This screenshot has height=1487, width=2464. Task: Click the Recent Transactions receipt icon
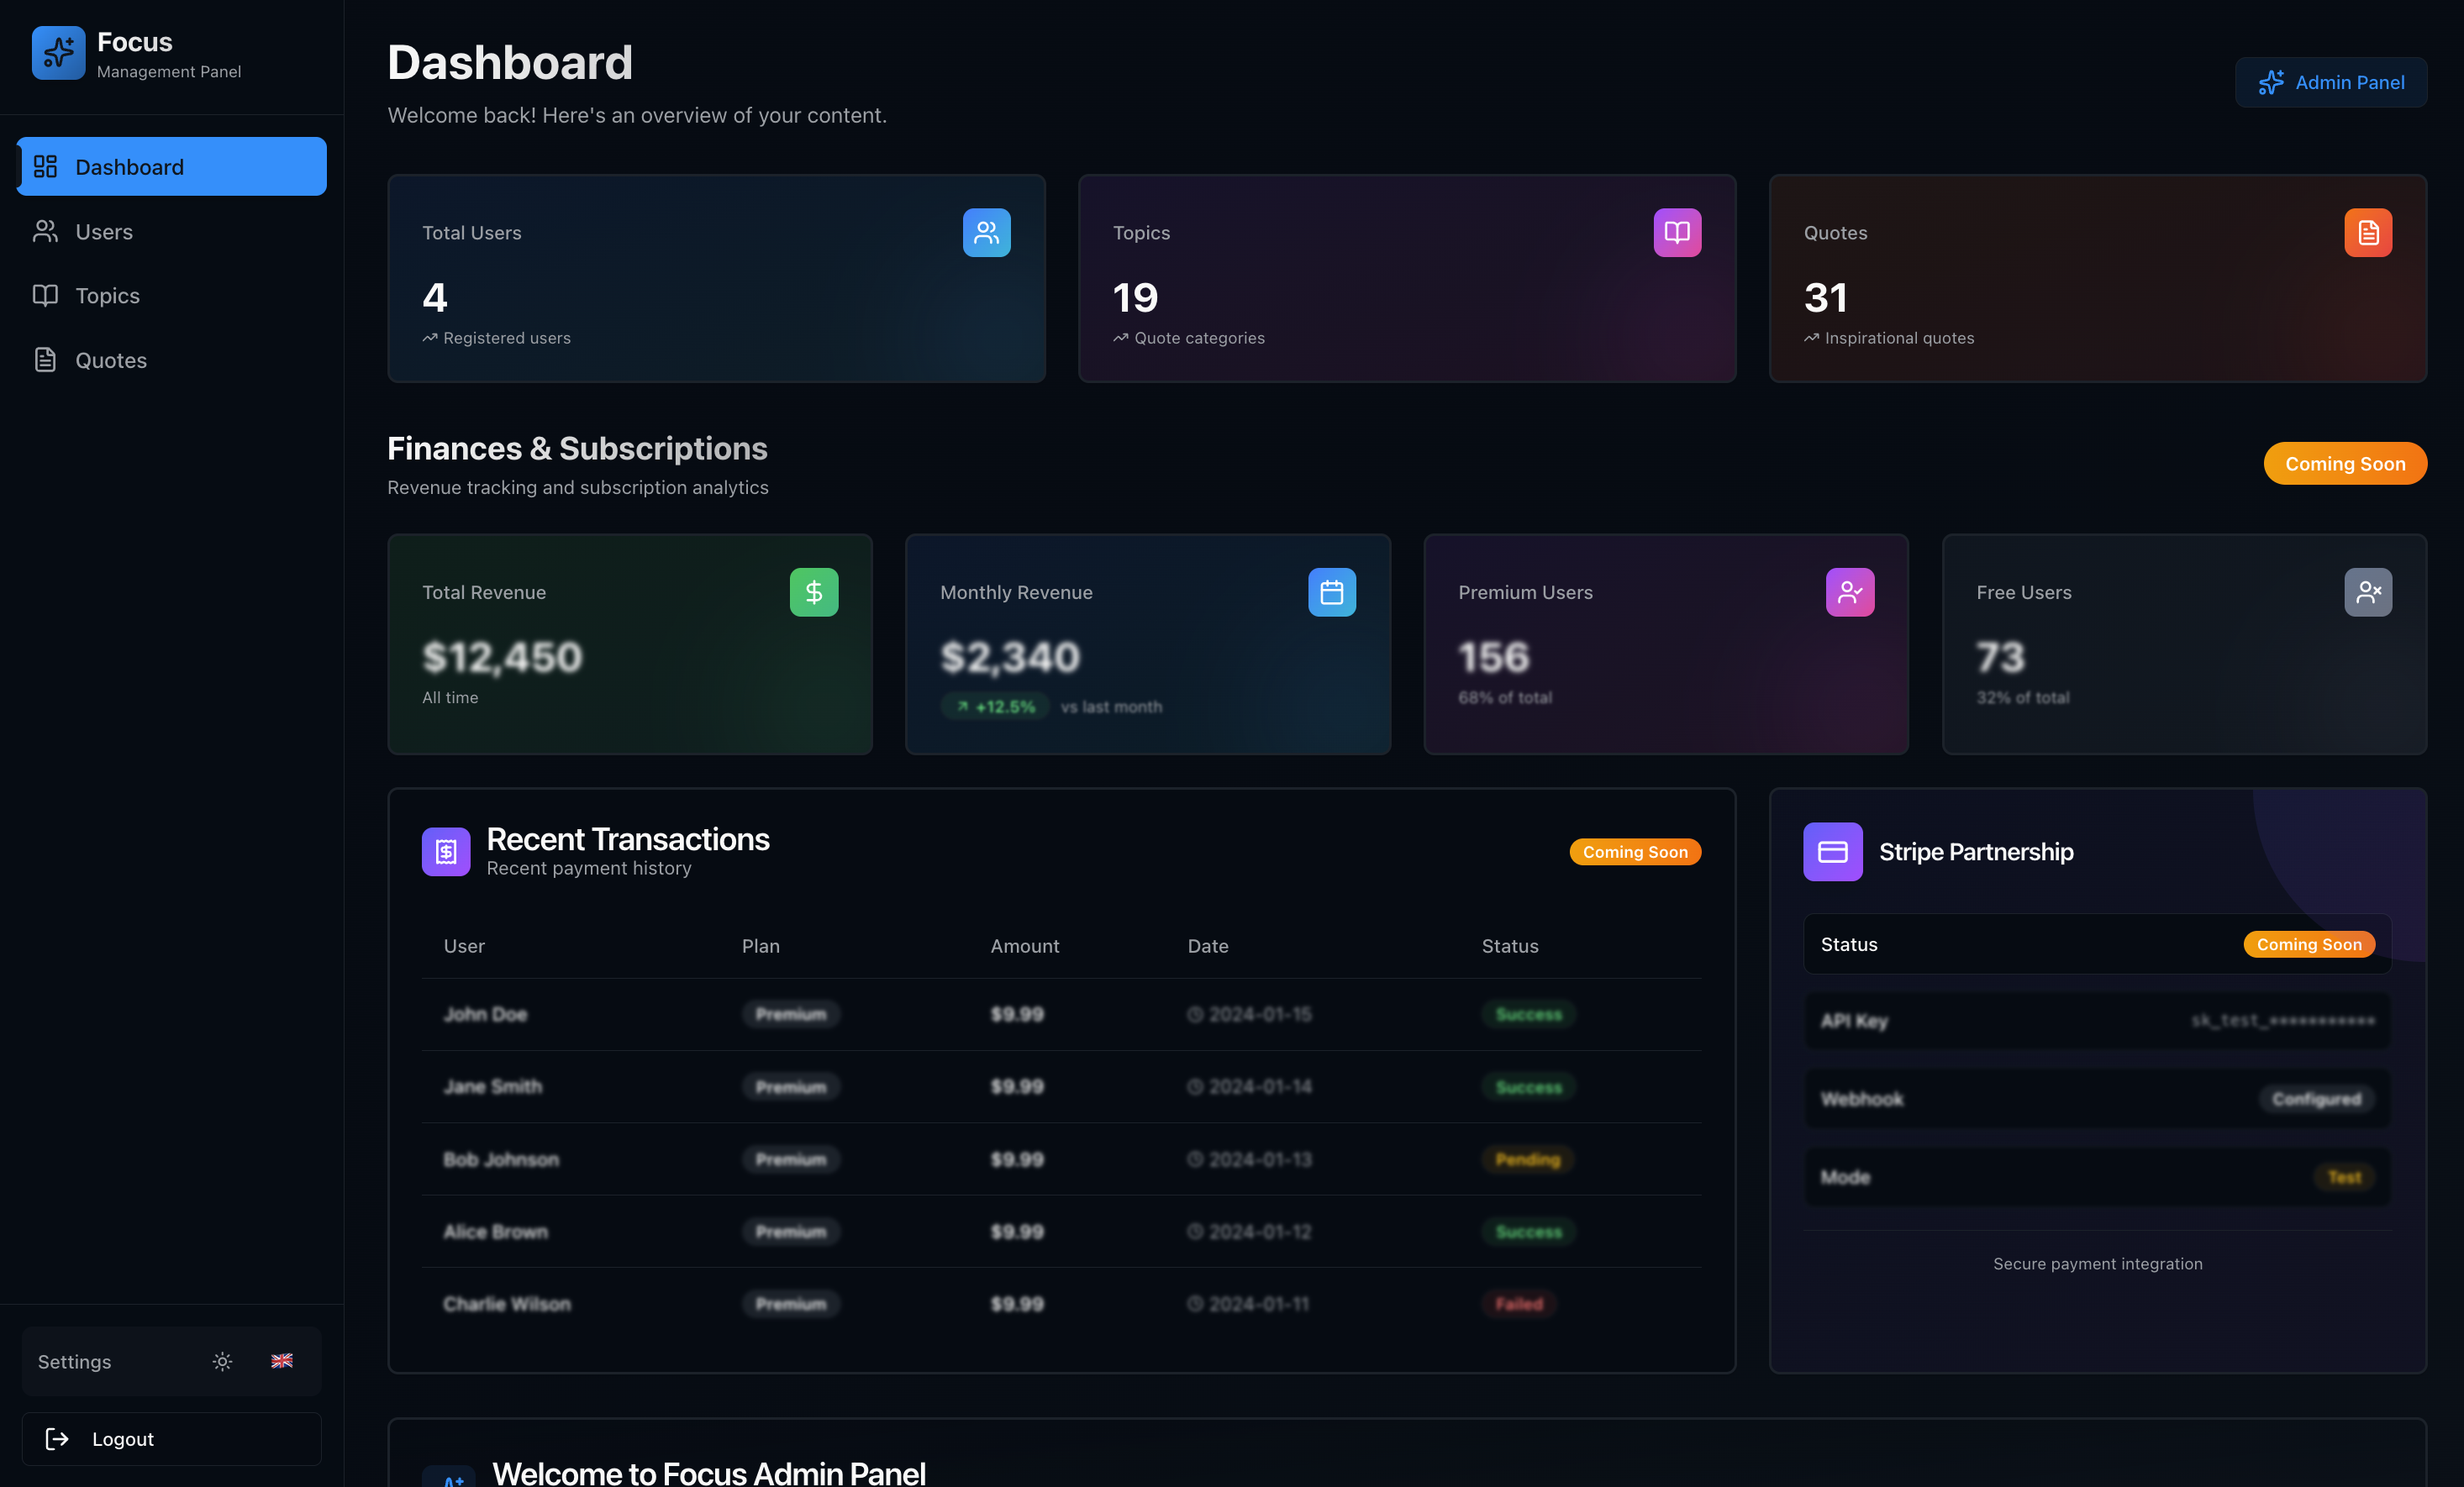pos(446,851)
